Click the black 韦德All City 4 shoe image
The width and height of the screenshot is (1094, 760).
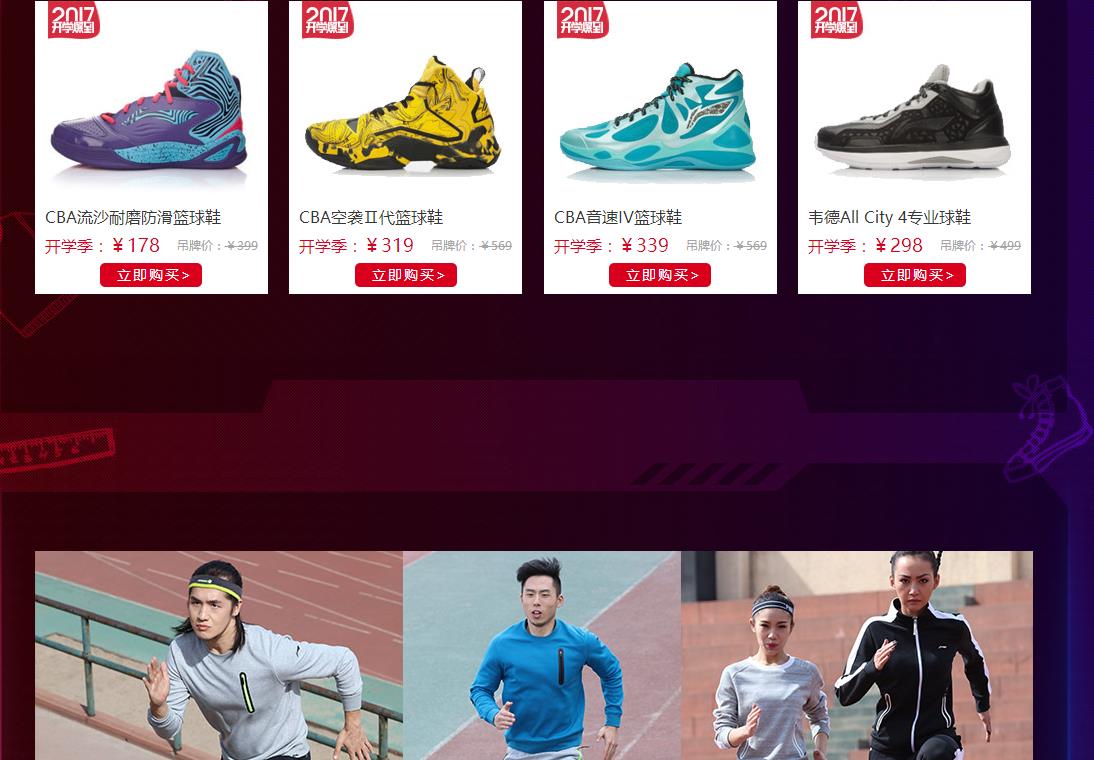913,117
